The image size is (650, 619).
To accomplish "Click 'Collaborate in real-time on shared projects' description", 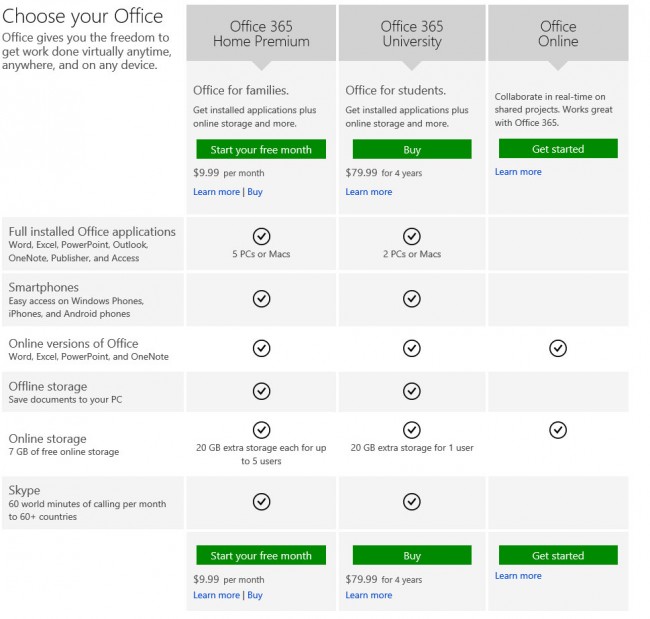I will click(x=553, y=109).
